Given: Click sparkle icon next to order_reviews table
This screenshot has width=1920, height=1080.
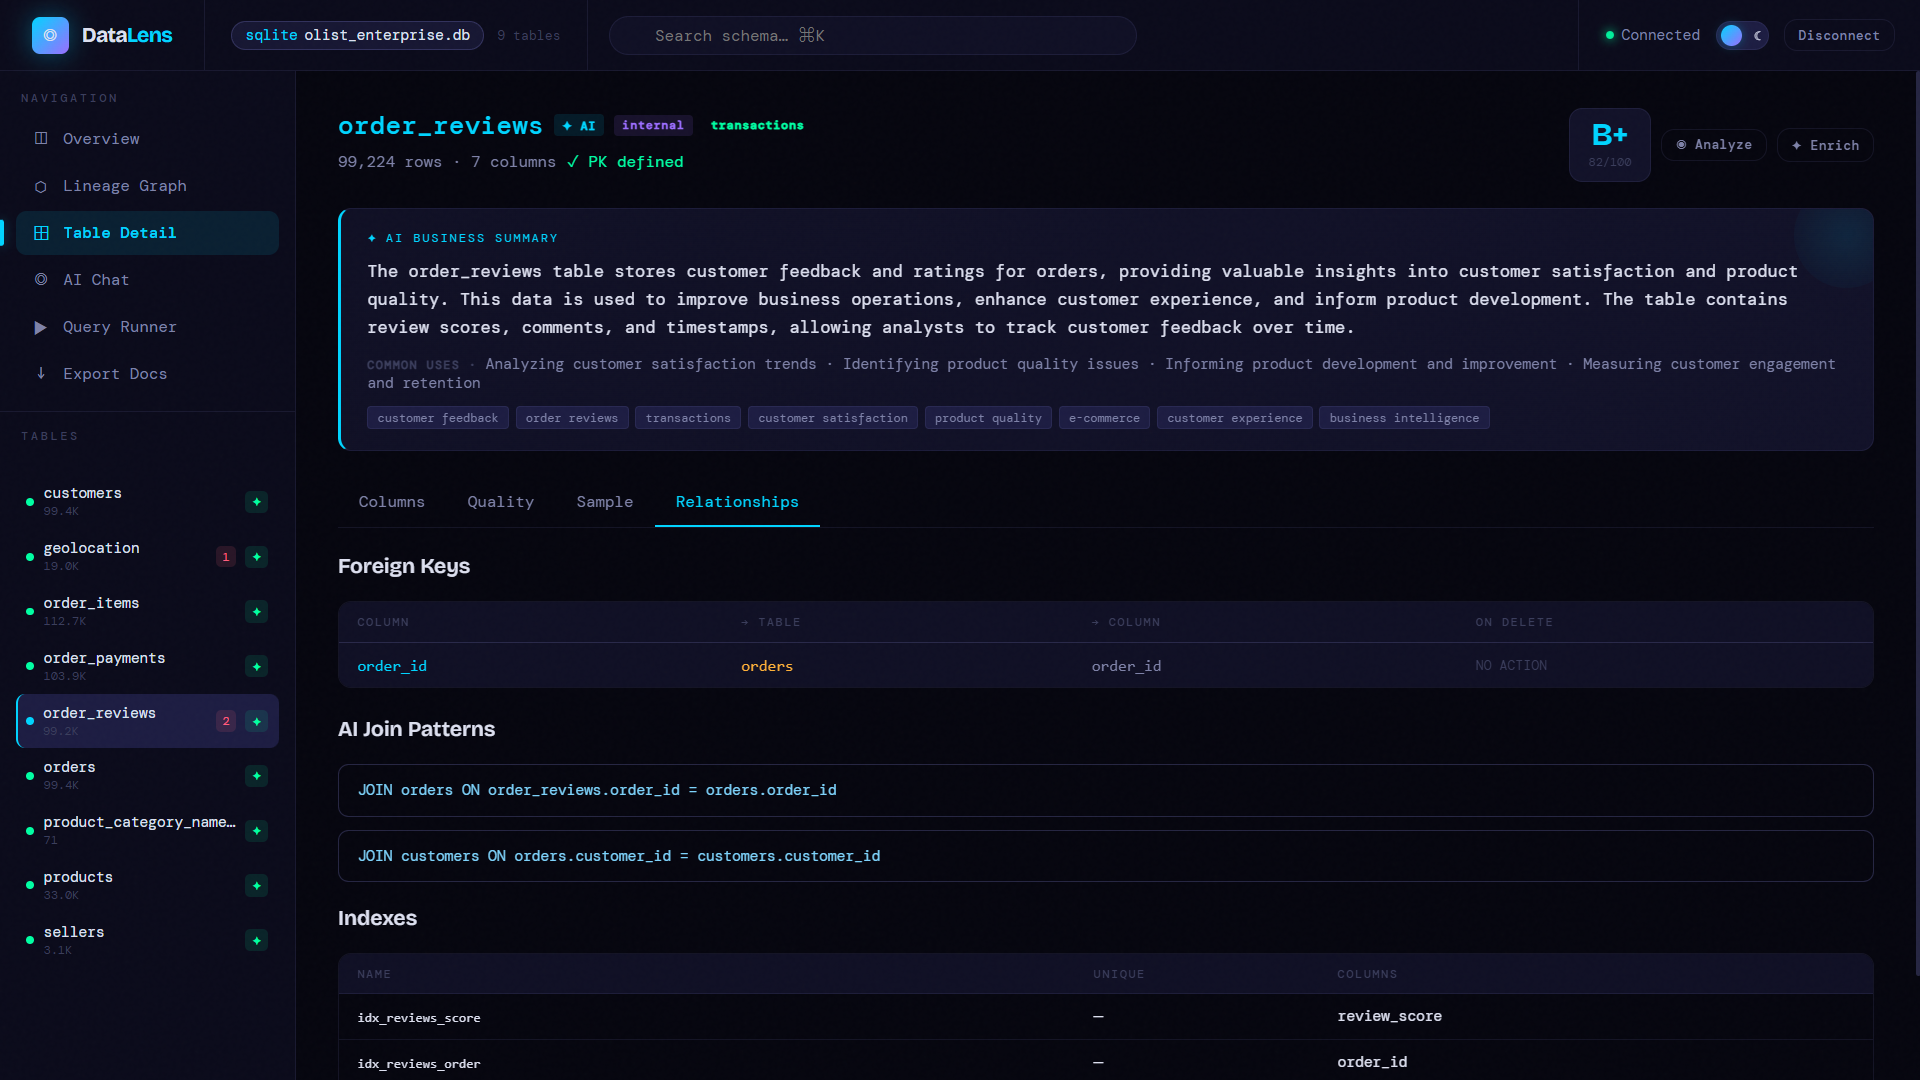Looking at the screenshot, I should tap(257, 721).
